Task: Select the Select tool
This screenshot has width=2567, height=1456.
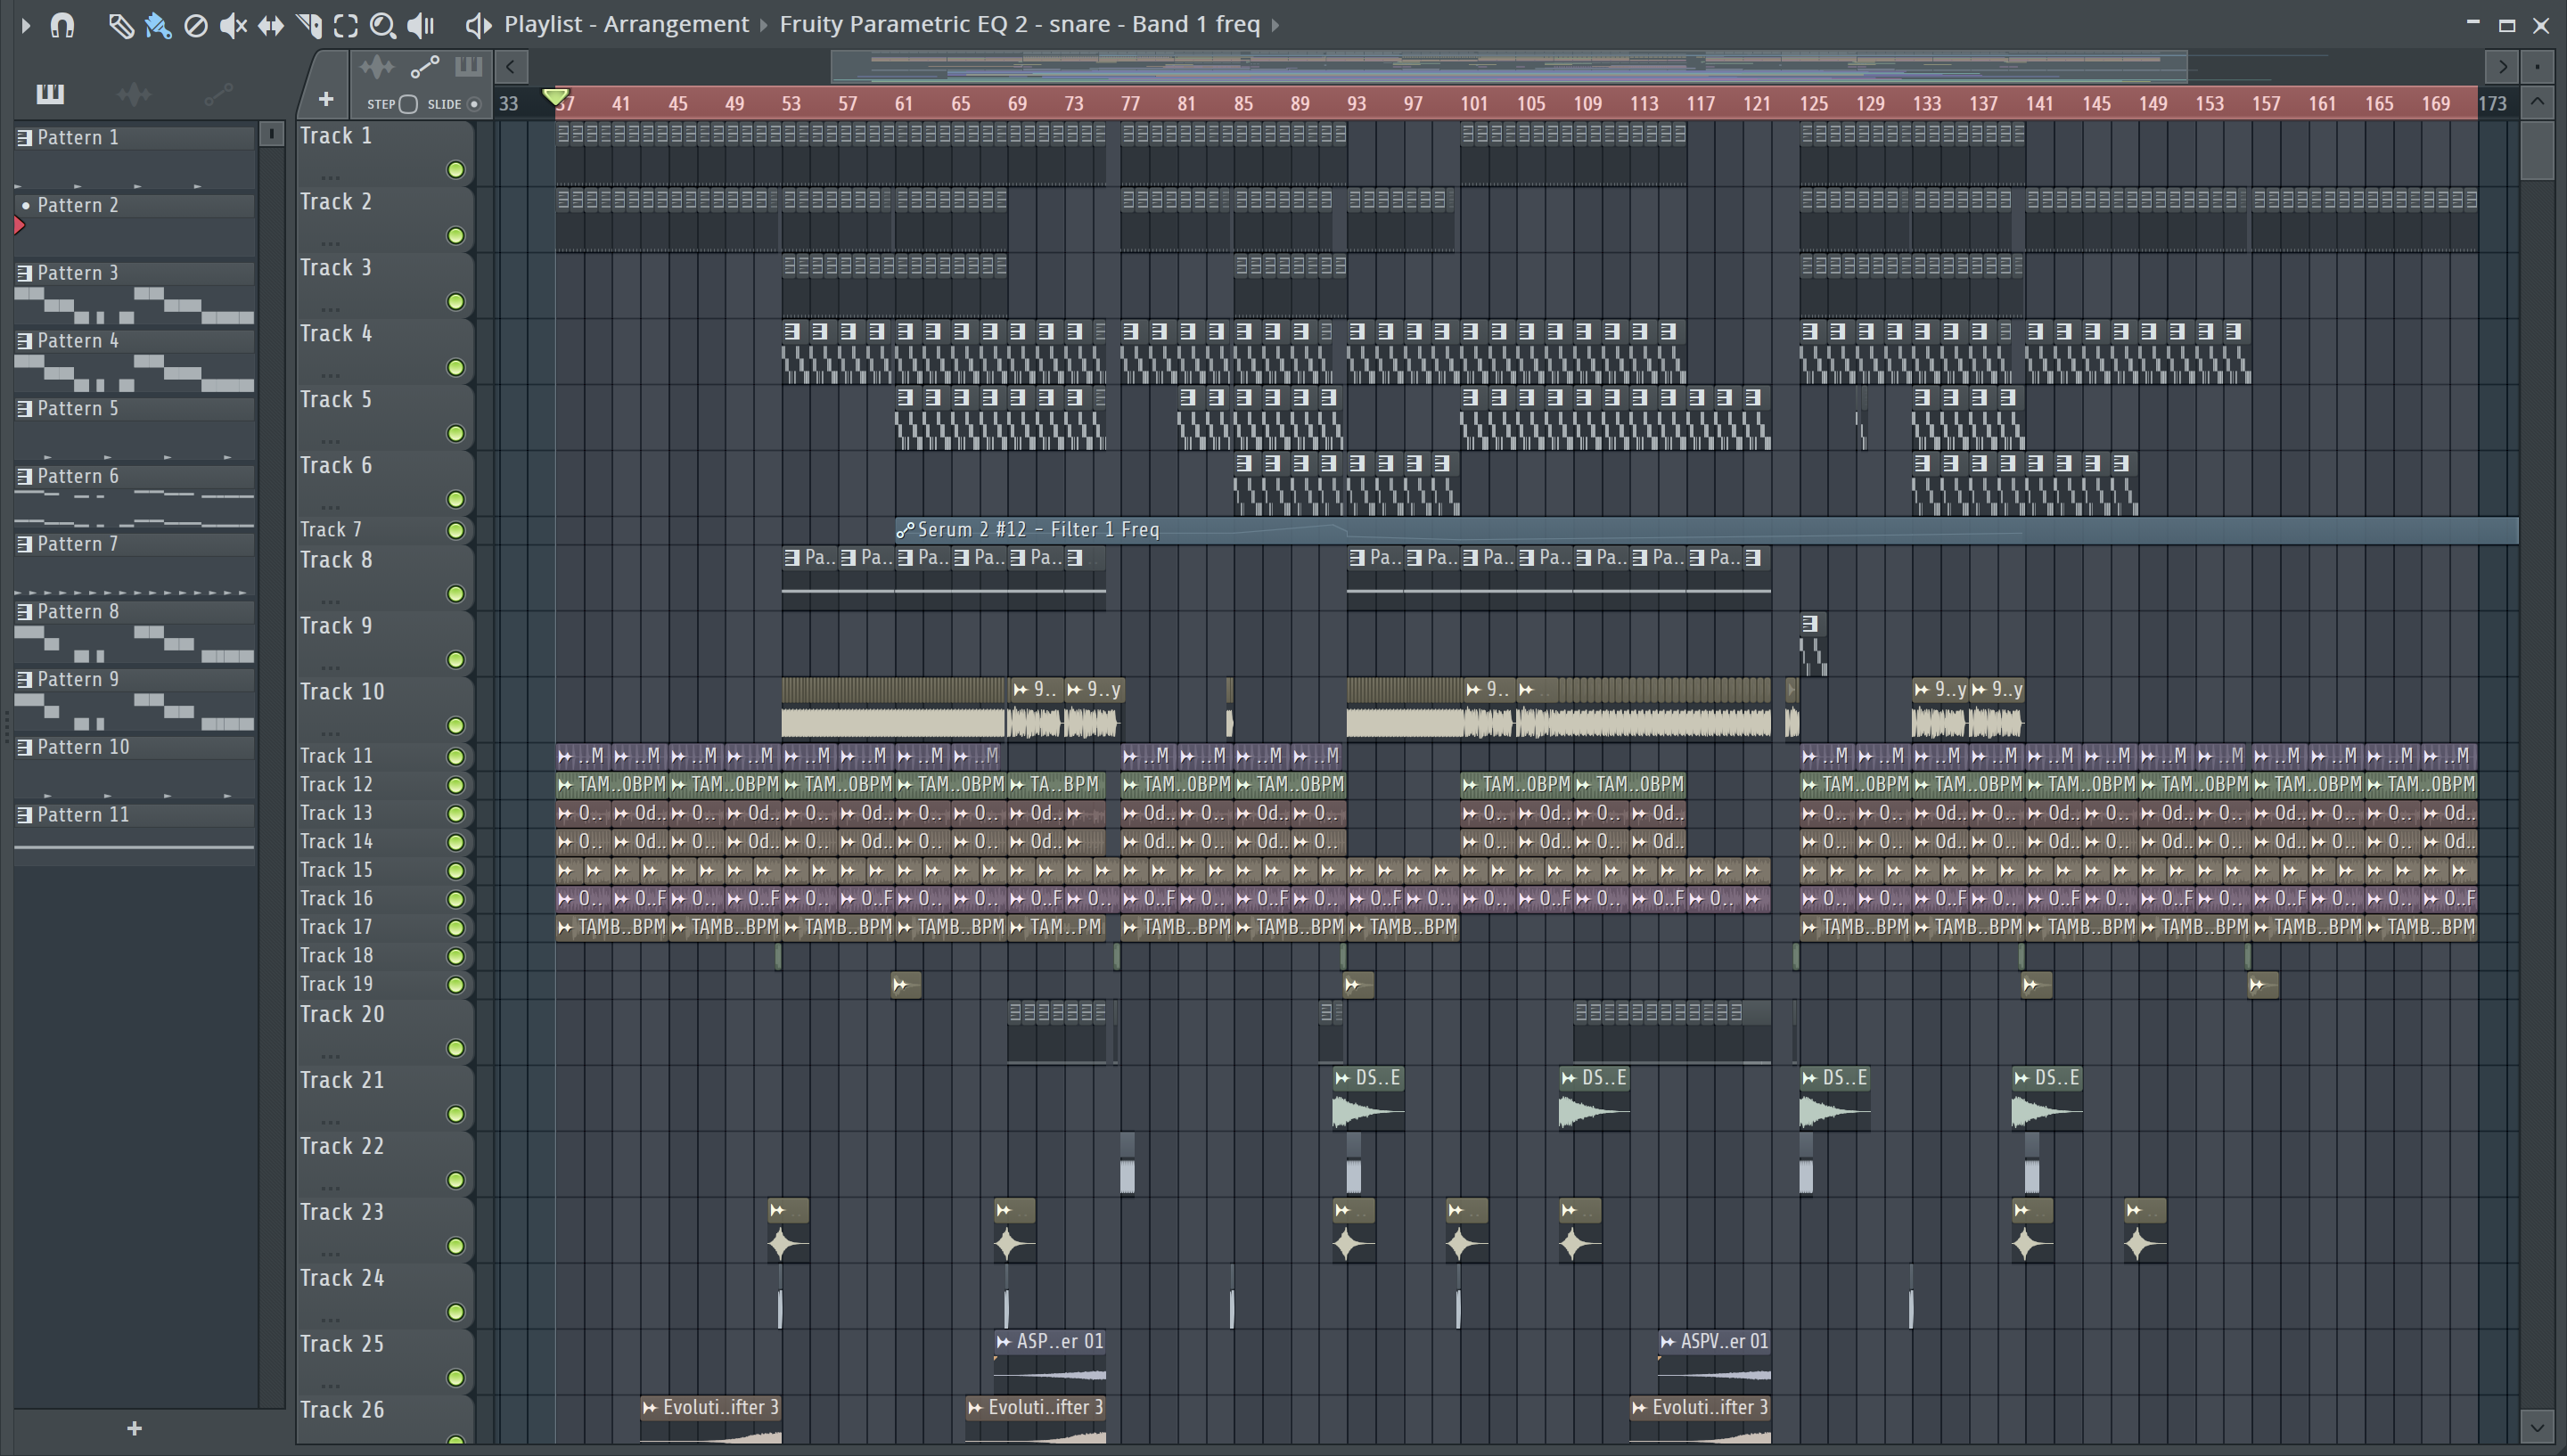Action: (346, 25)
